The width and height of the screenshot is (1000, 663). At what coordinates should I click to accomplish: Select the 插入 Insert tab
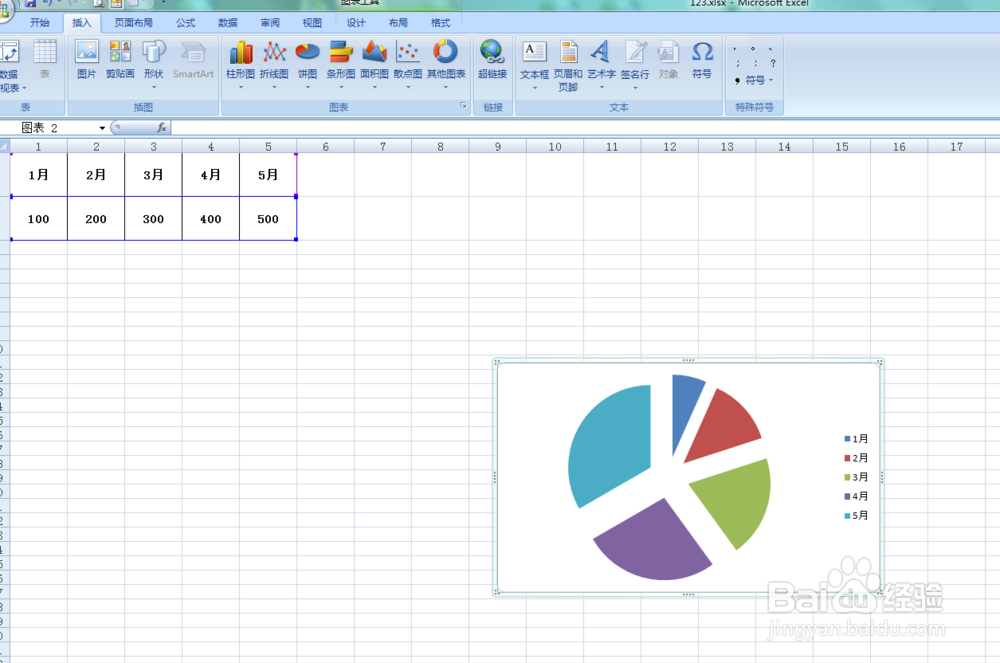[82, 23]
